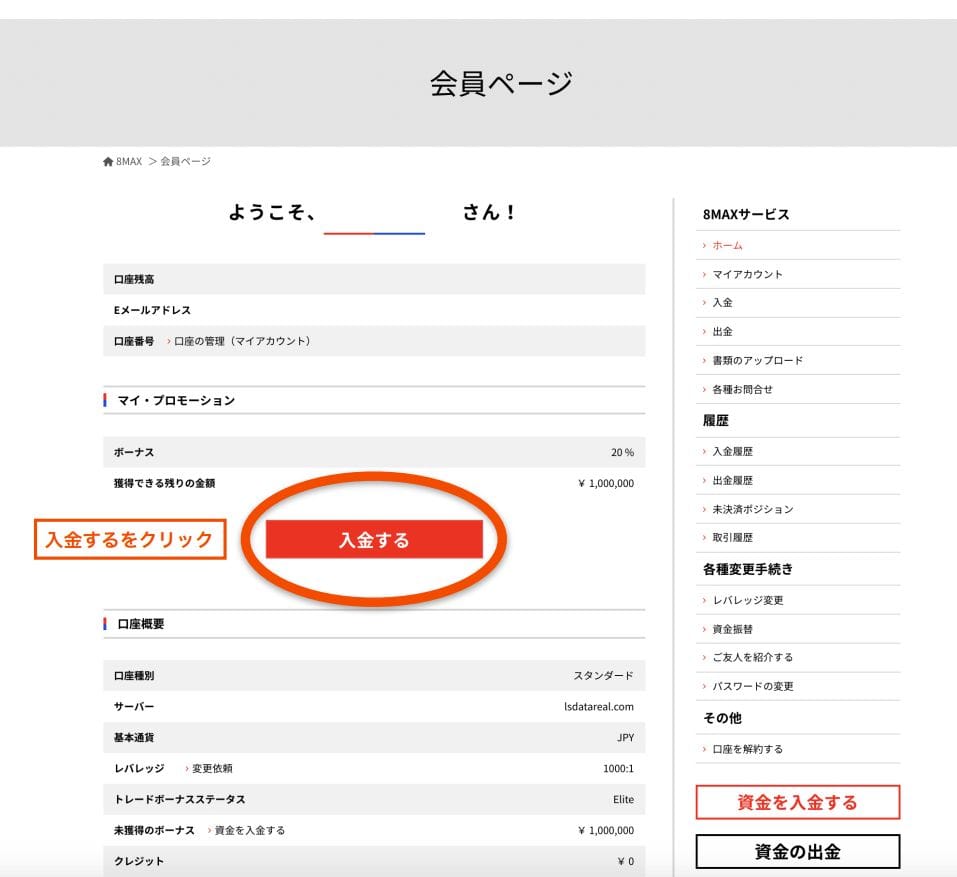Click the home icon in breadcrumb

pos(108,161)
